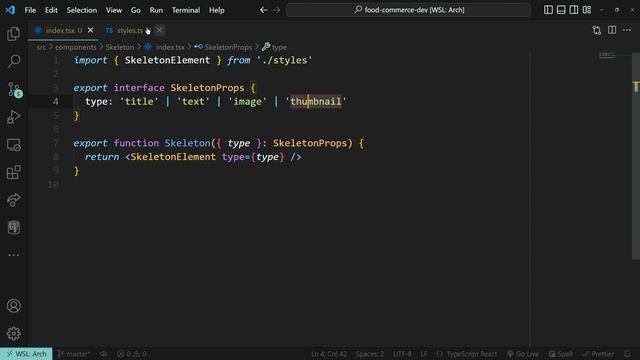The width and height of the screenshot is (640, 360).
Task: Open notifications bell icon
Action: pos(627,354)
